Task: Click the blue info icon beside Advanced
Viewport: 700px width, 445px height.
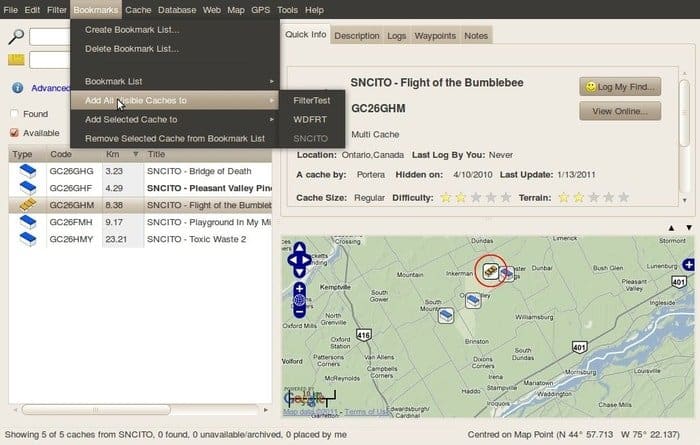Action: click(17, 88)
